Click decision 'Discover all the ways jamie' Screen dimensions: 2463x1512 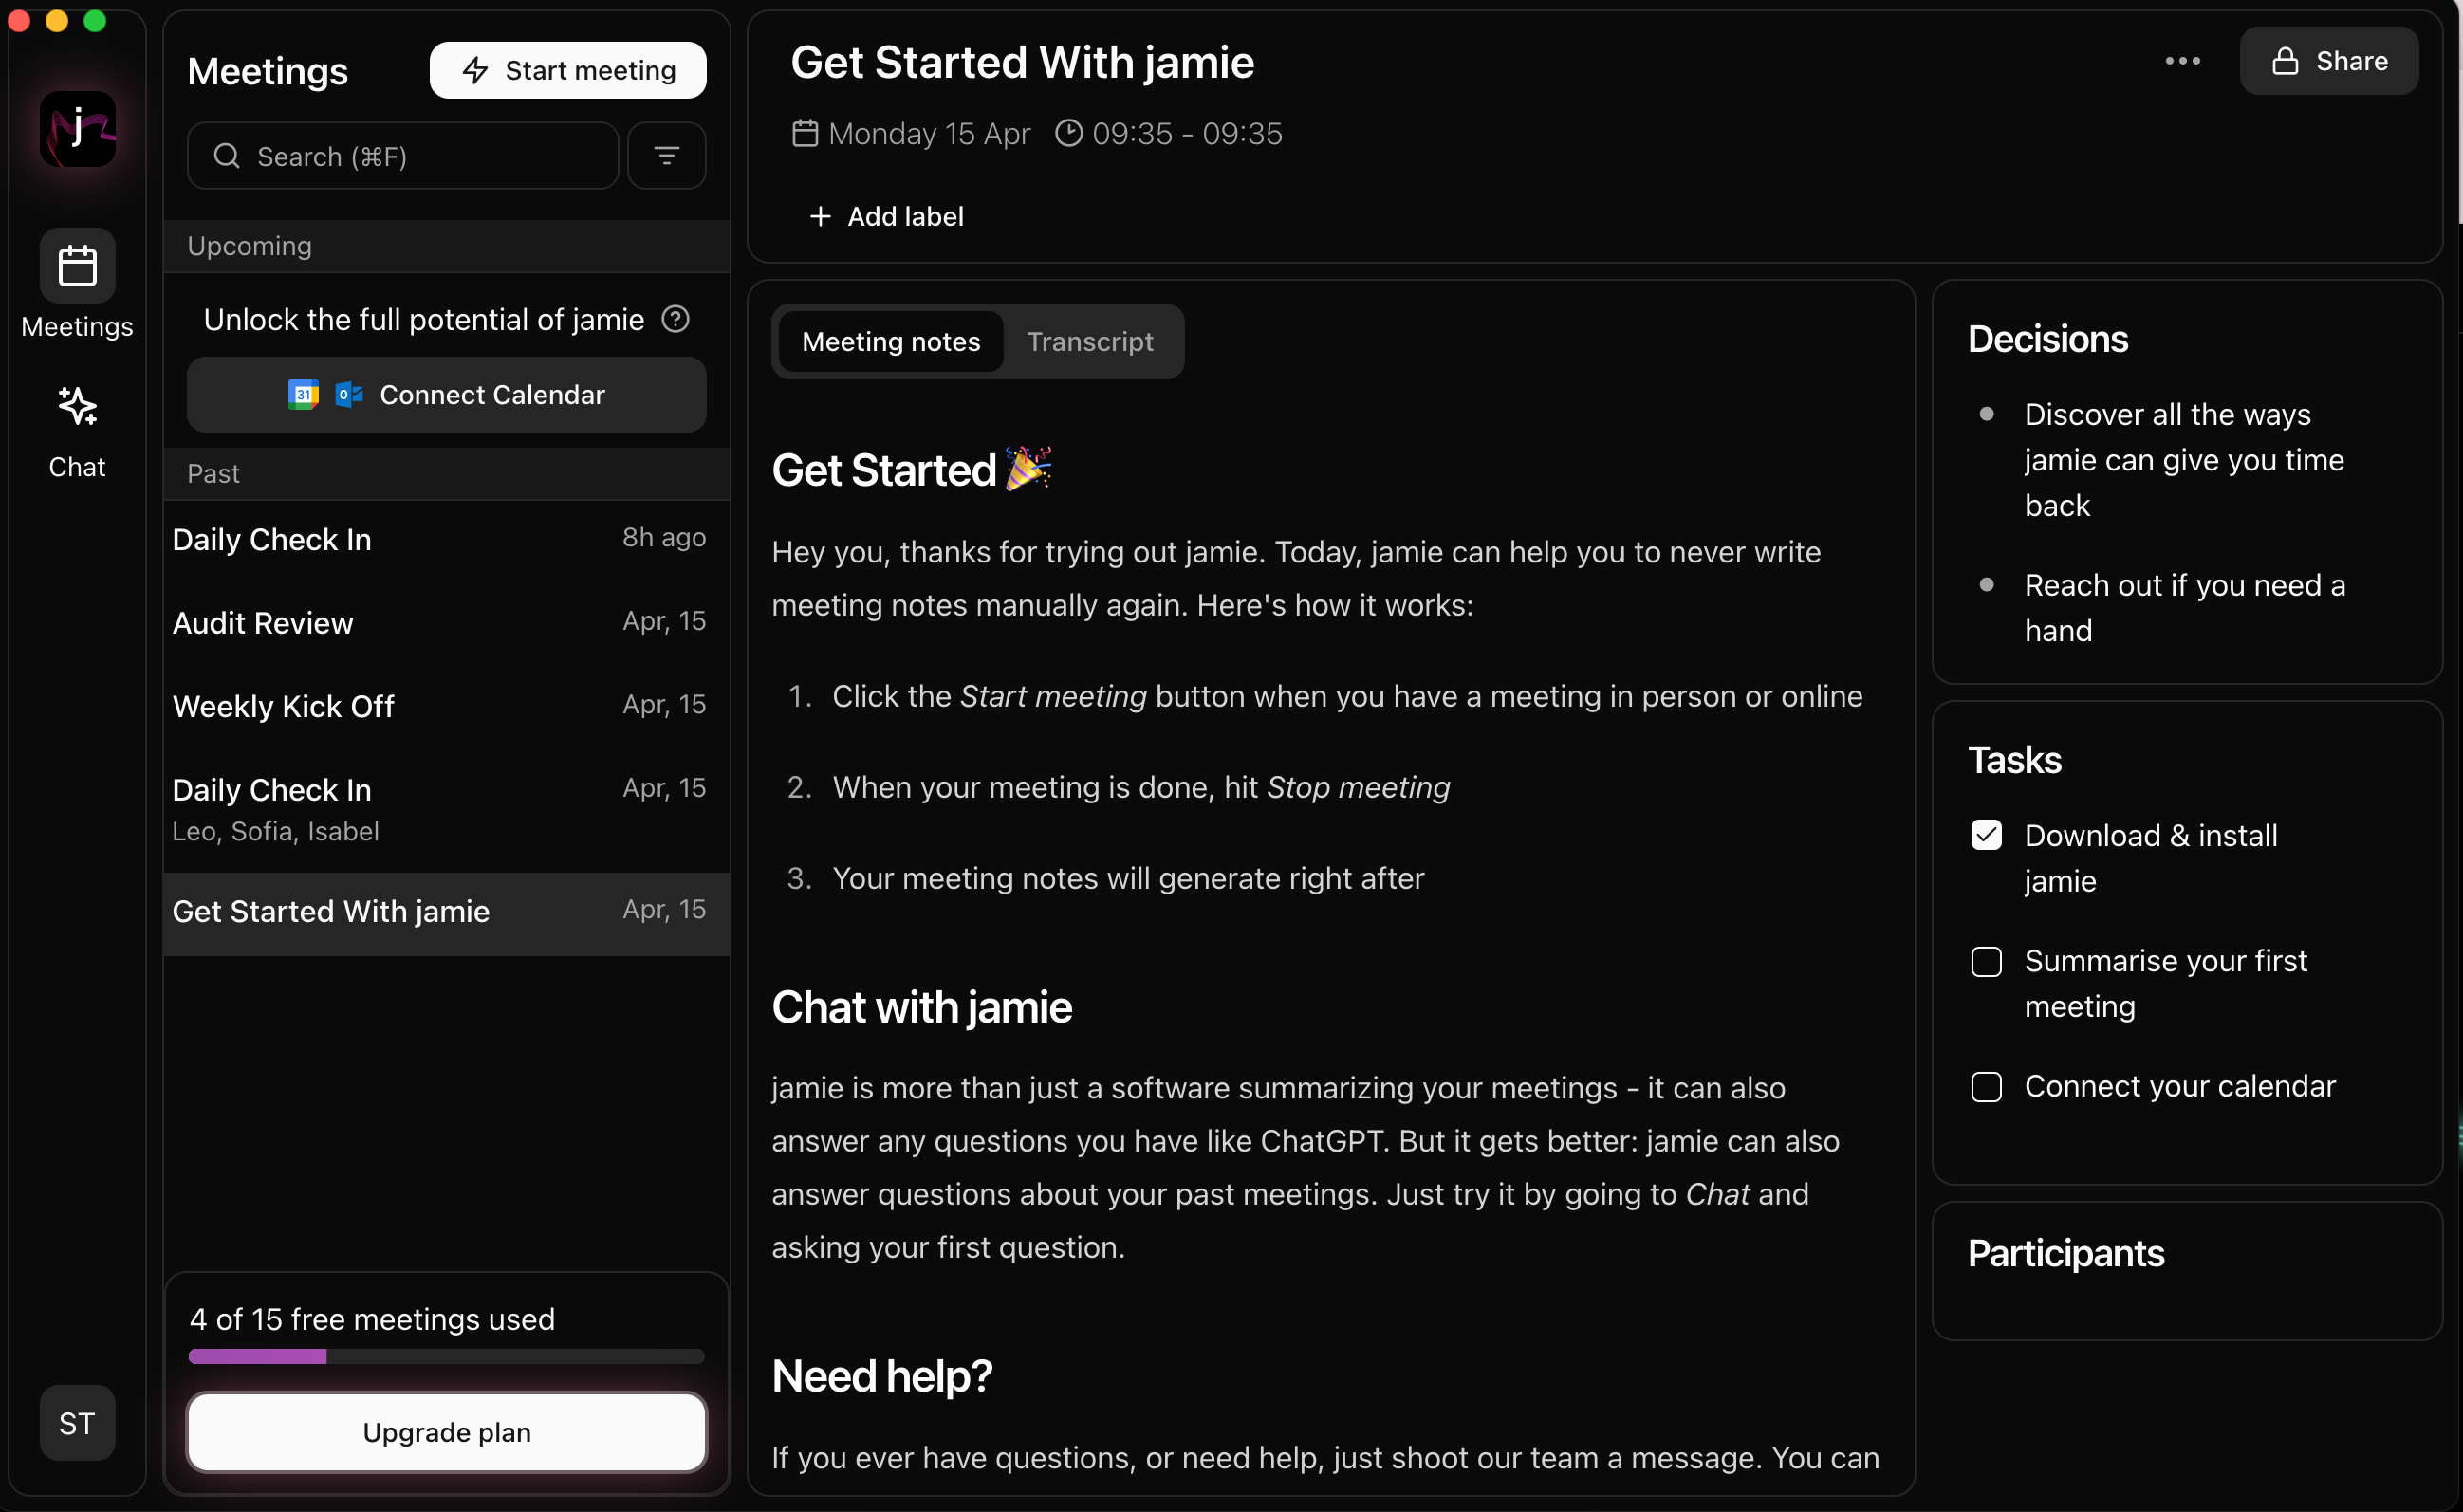pyautogui.click(x=2184, y=460)
